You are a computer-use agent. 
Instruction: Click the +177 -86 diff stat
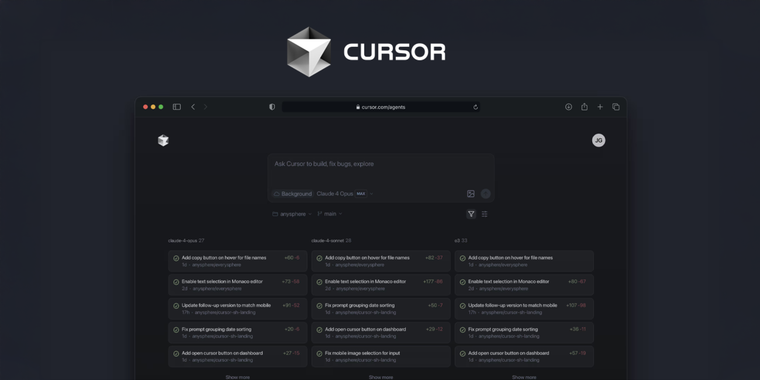433,282
